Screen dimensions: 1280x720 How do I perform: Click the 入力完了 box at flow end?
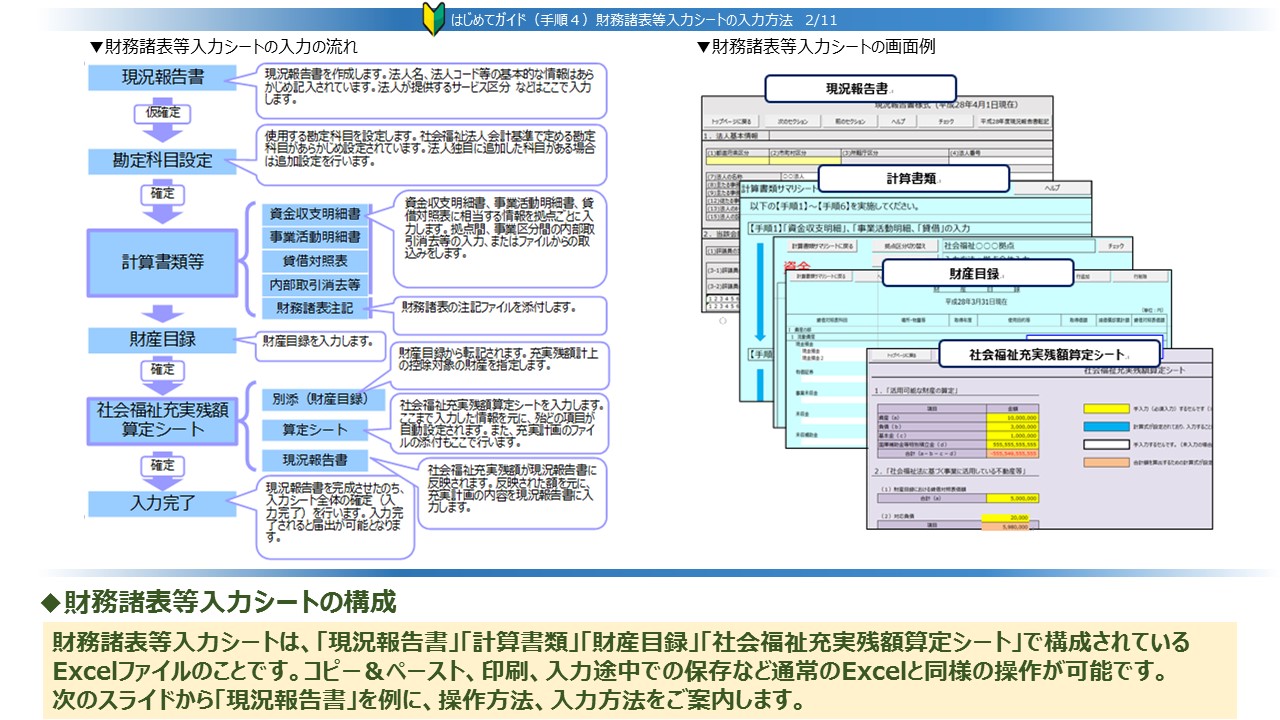point(163,502)
